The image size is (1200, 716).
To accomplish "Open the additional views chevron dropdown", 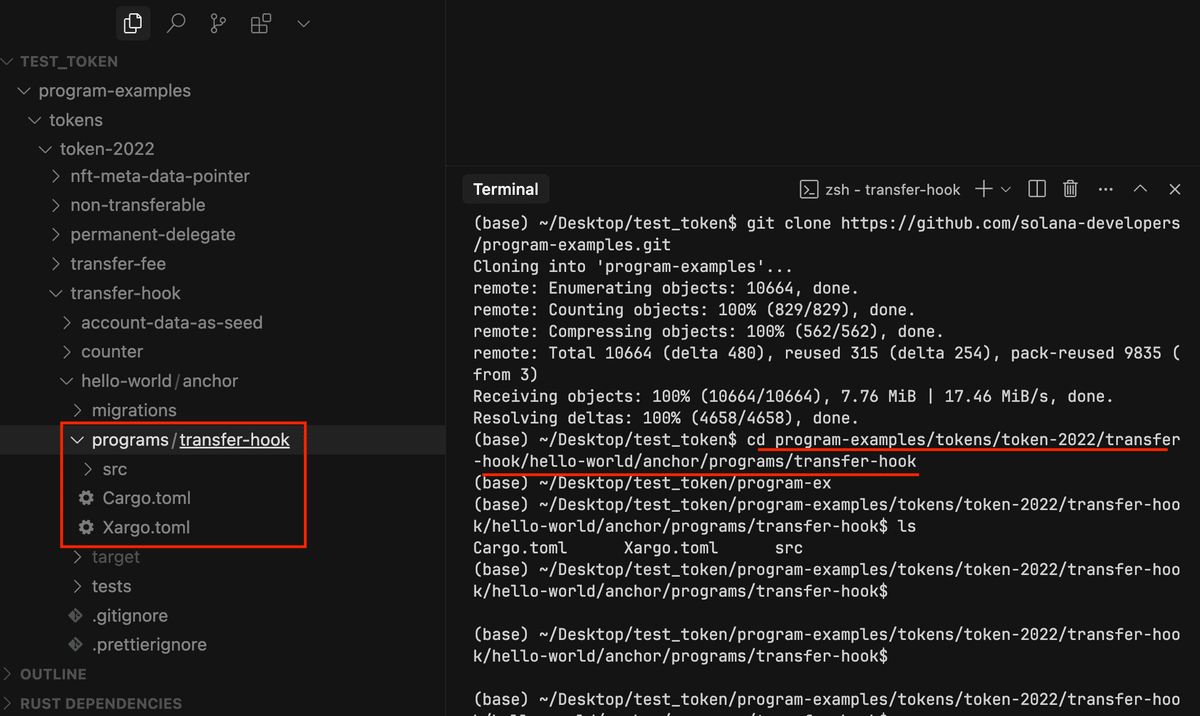I will point(303,22).
